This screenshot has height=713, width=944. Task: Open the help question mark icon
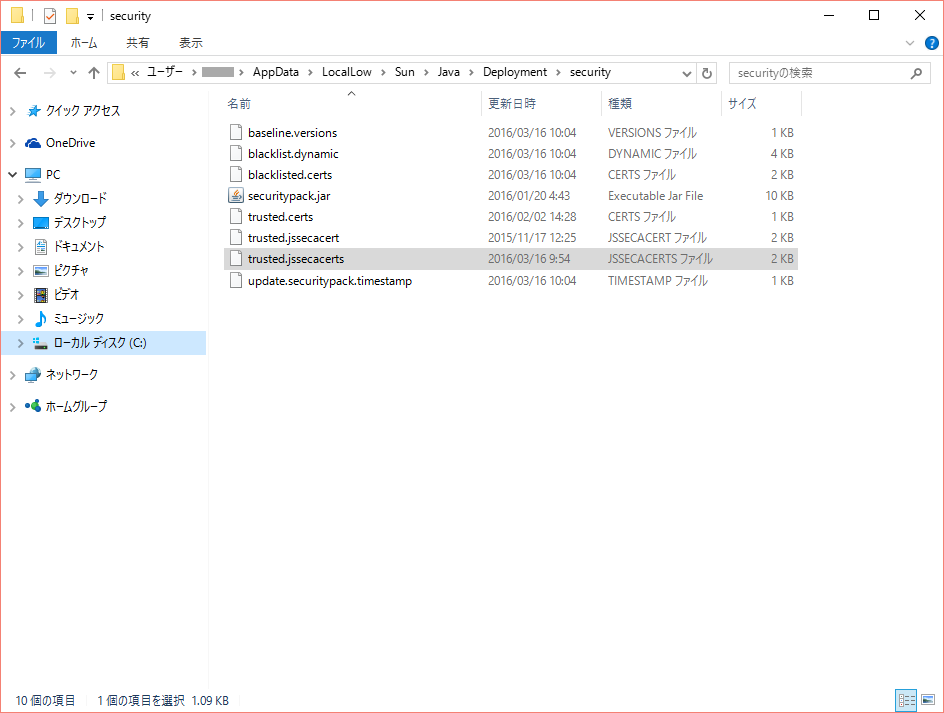(928, 43)
